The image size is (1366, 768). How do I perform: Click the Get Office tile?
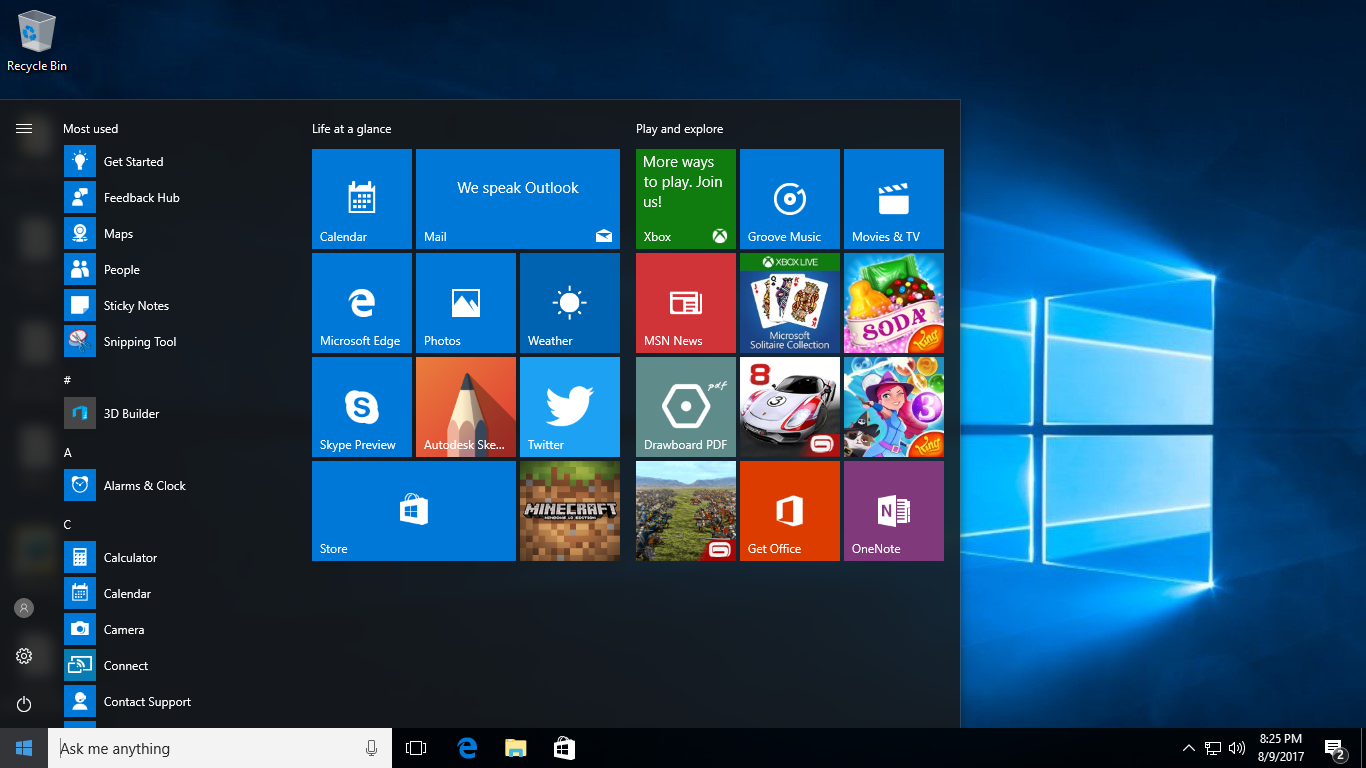(790, 511)
